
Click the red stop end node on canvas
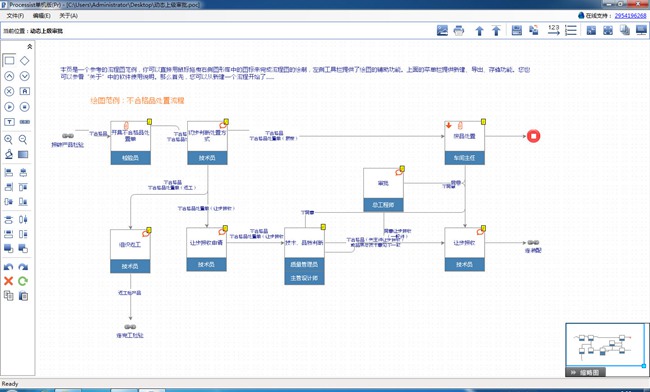534,136
